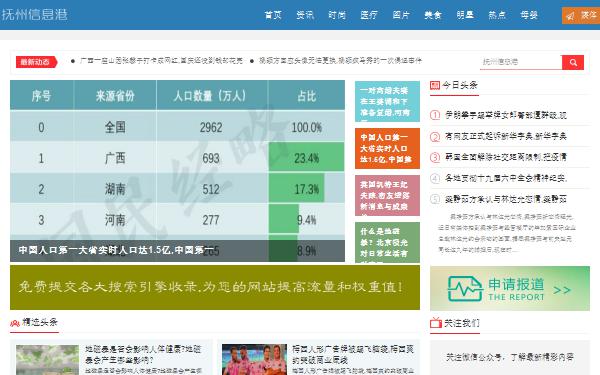Click the 今日头条 section icon
The height and width of the screenshot is (375, 600).
(x=435, y=85)
